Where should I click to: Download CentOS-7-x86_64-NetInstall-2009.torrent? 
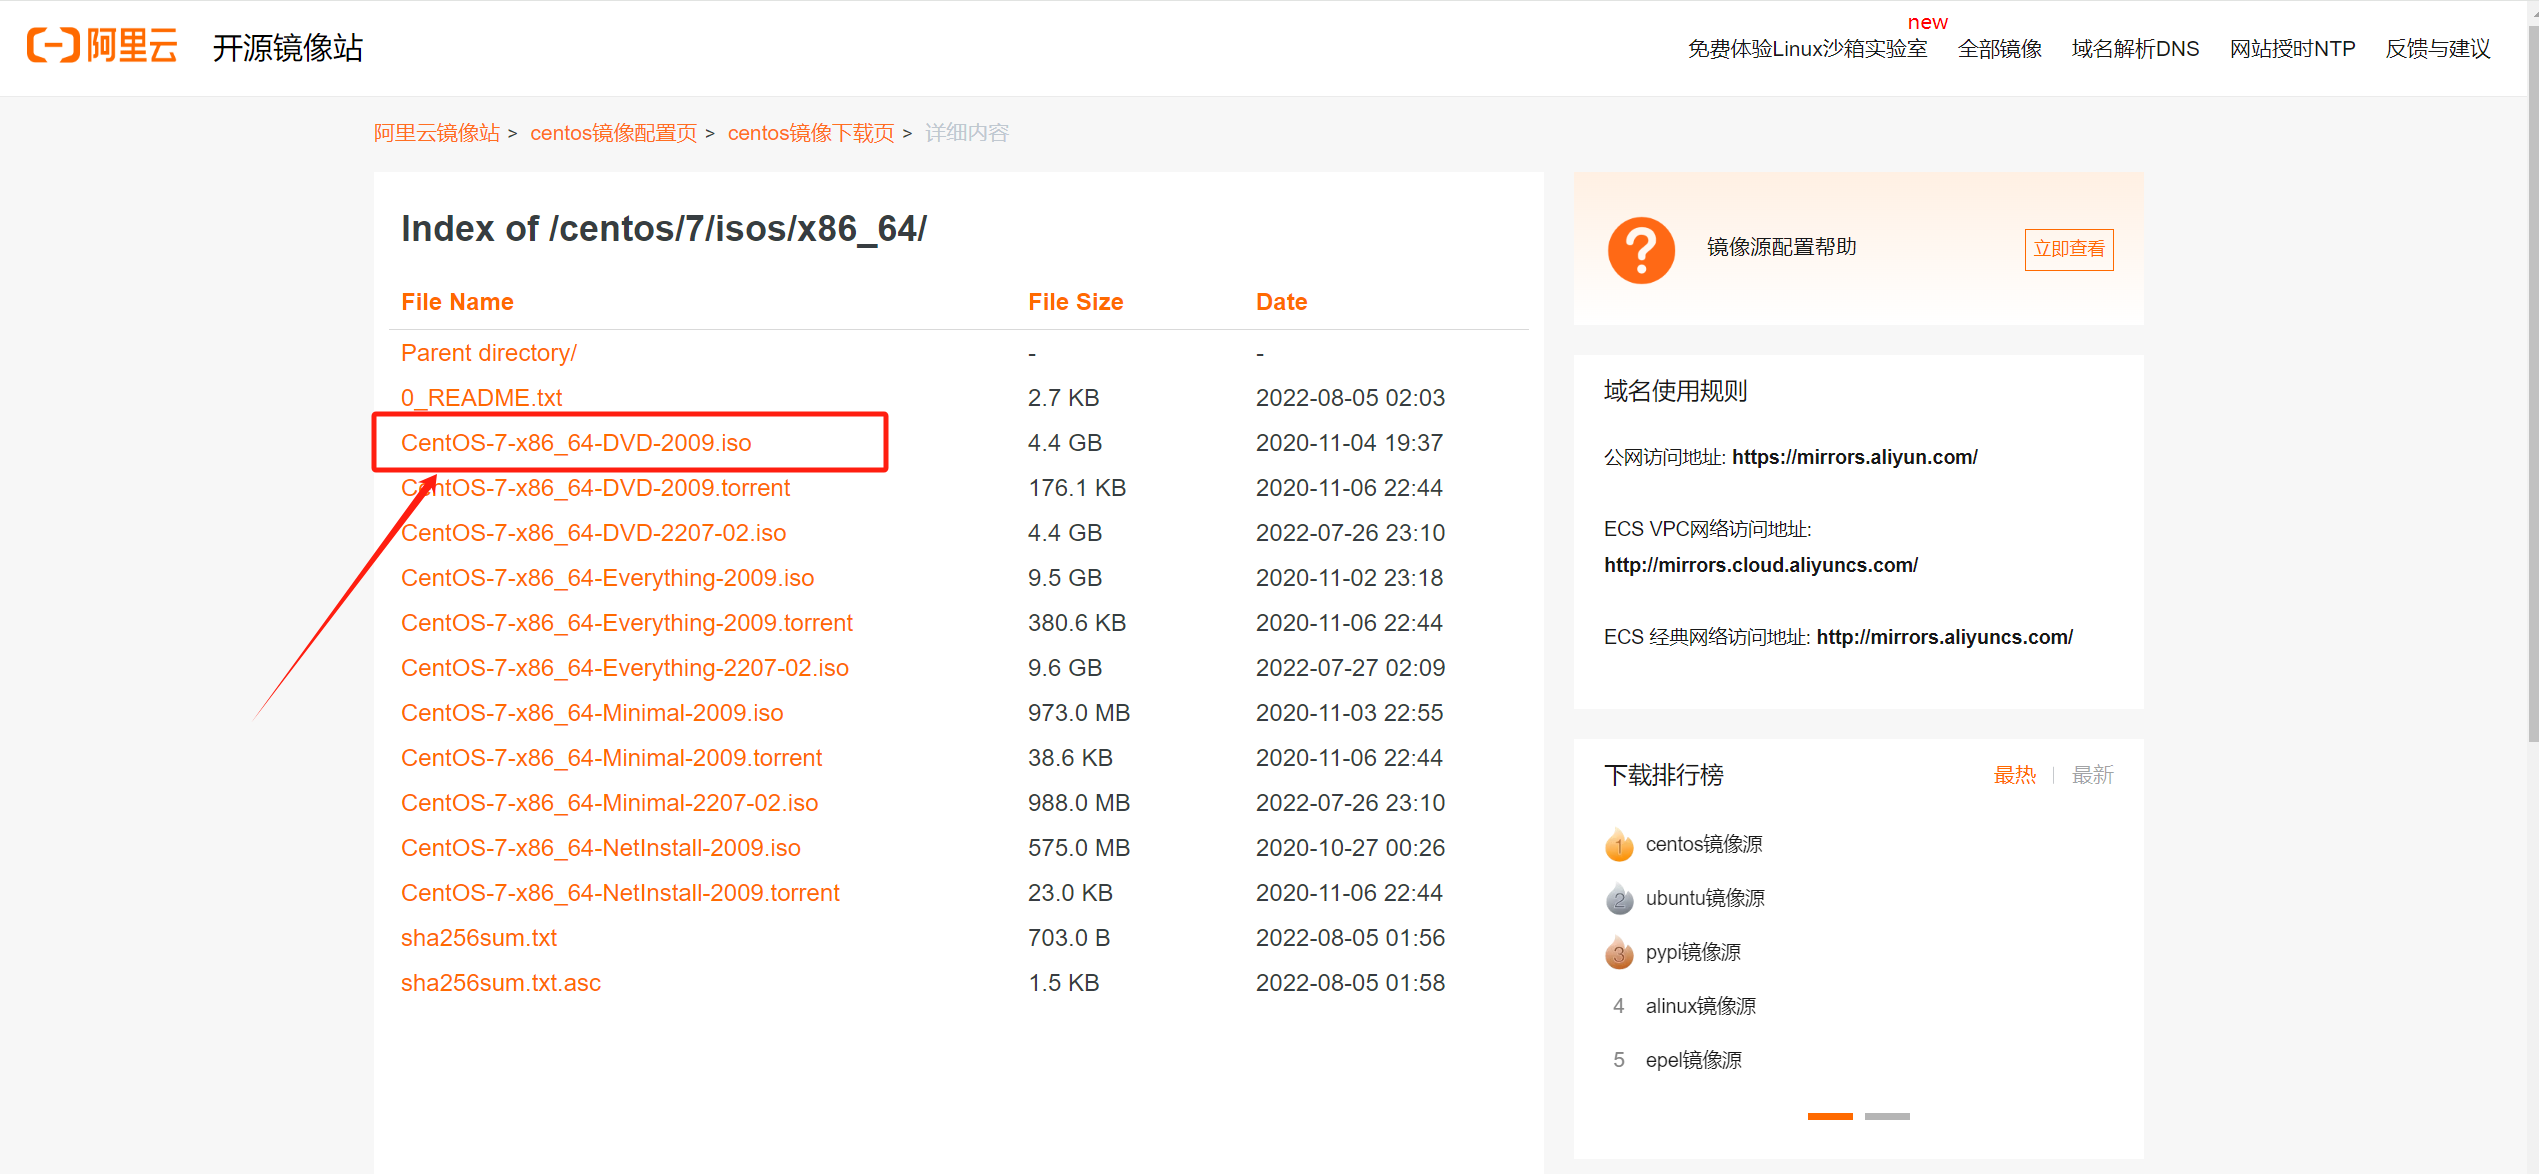click(620, 893)
